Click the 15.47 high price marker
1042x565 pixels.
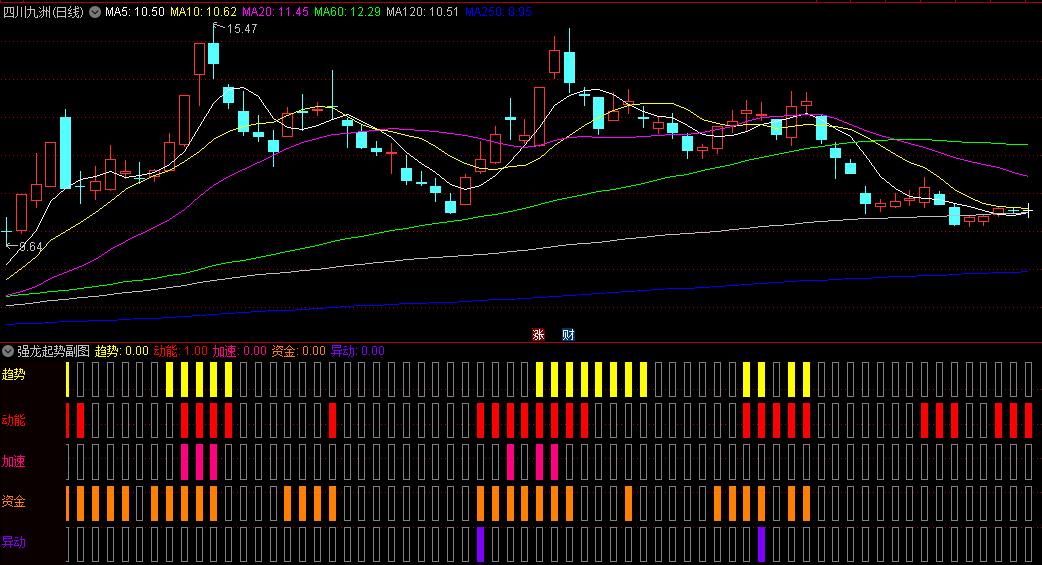242,29
